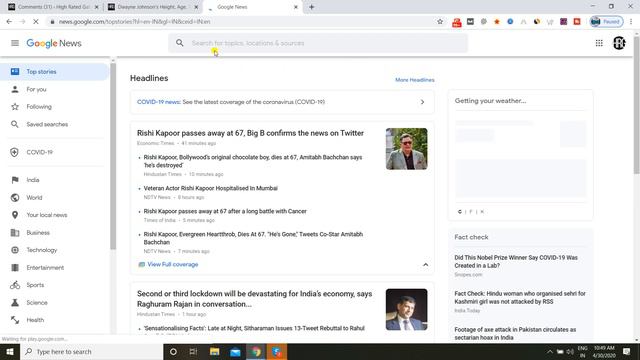Open 'Bollywood's original chocolate boy' article
This screenshot has width=640, height=360.
[253, 161]
